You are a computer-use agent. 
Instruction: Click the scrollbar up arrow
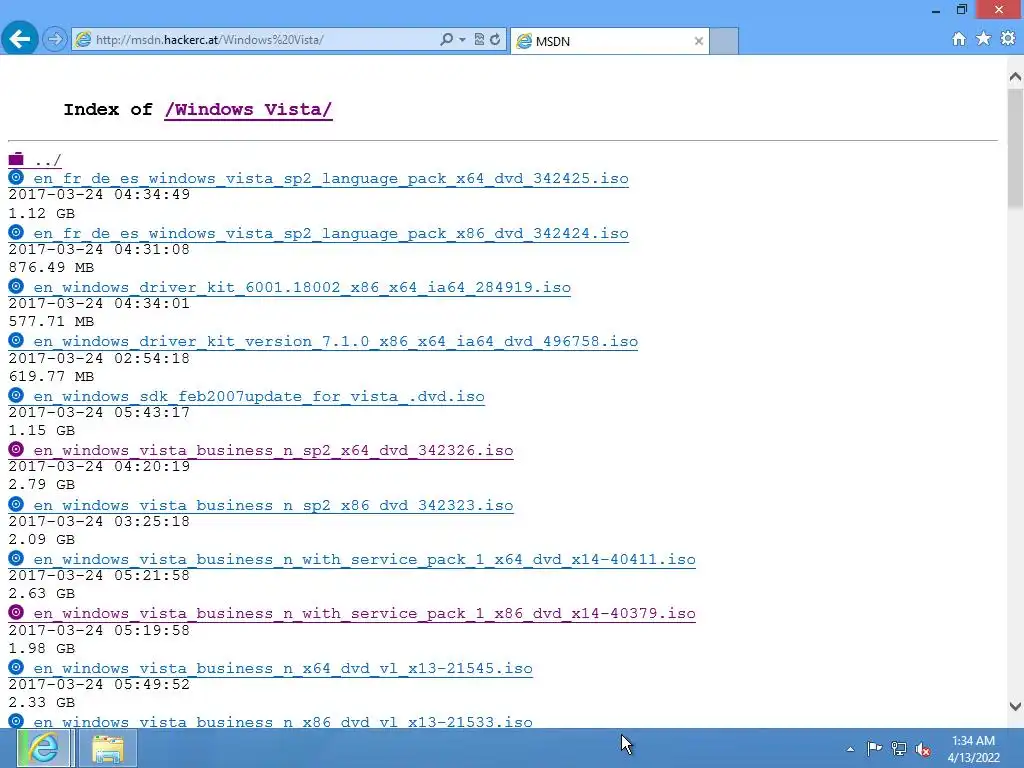1015,77
